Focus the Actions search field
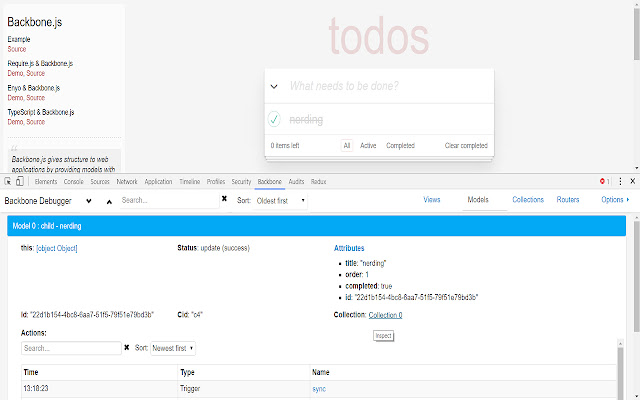The height and width of the screenshot is (400, 640). [x=71, y=348]
